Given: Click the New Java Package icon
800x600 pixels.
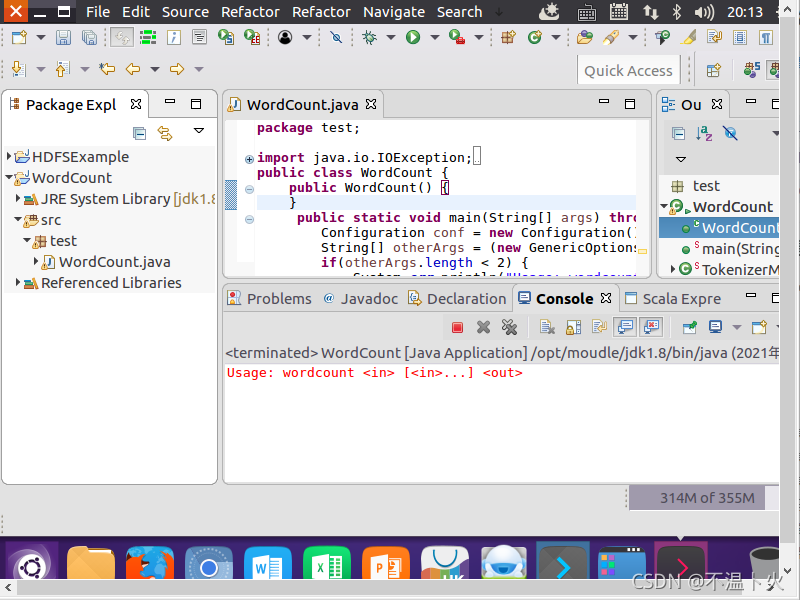Looking at the screenshot, I should point(508,37).
